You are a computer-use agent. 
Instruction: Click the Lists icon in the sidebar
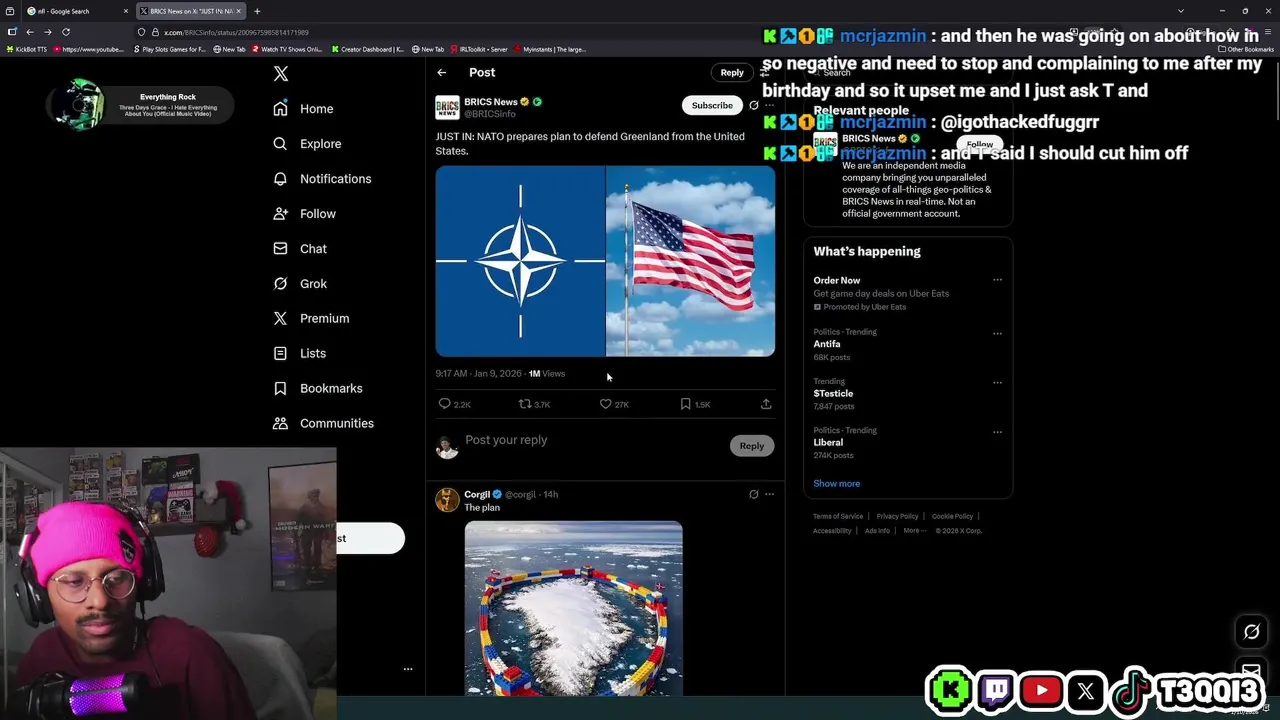(x=281, y=354)
